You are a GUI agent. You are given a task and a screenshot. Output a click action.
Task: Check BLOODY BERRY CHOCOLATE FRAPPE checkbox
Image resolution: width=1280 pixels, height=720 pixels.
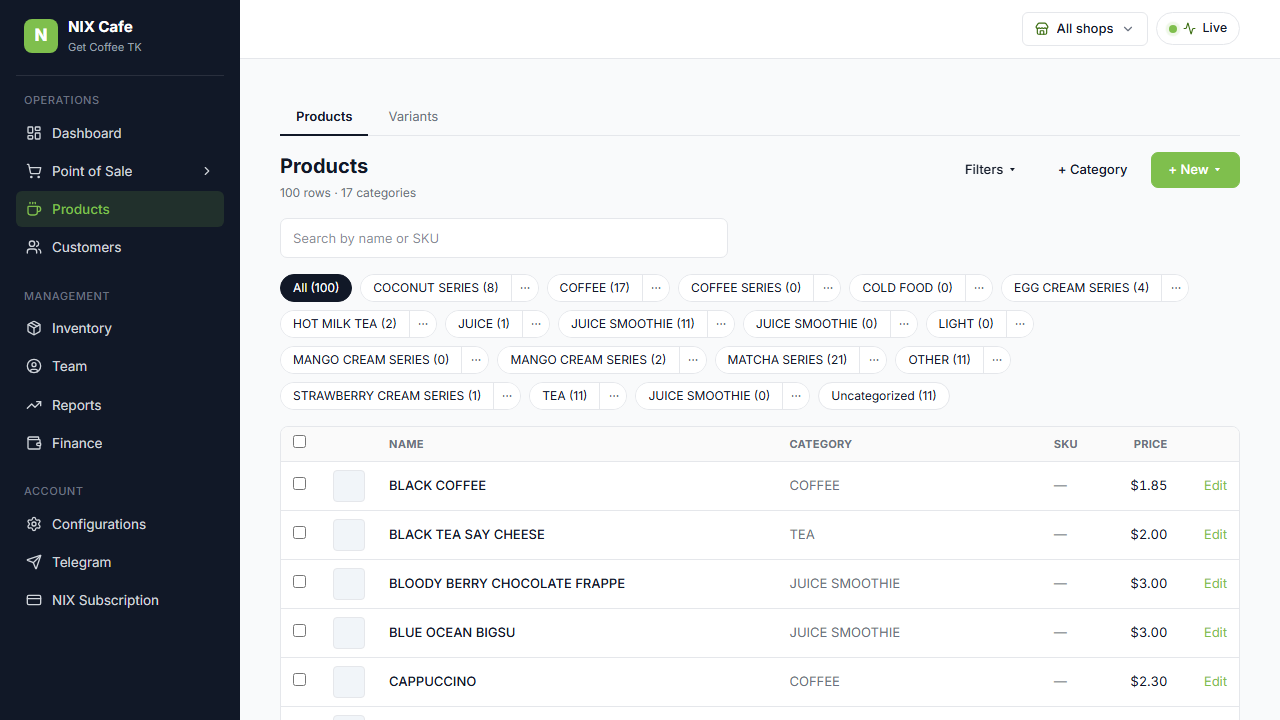pyautogui.click(x=299, y=582)
